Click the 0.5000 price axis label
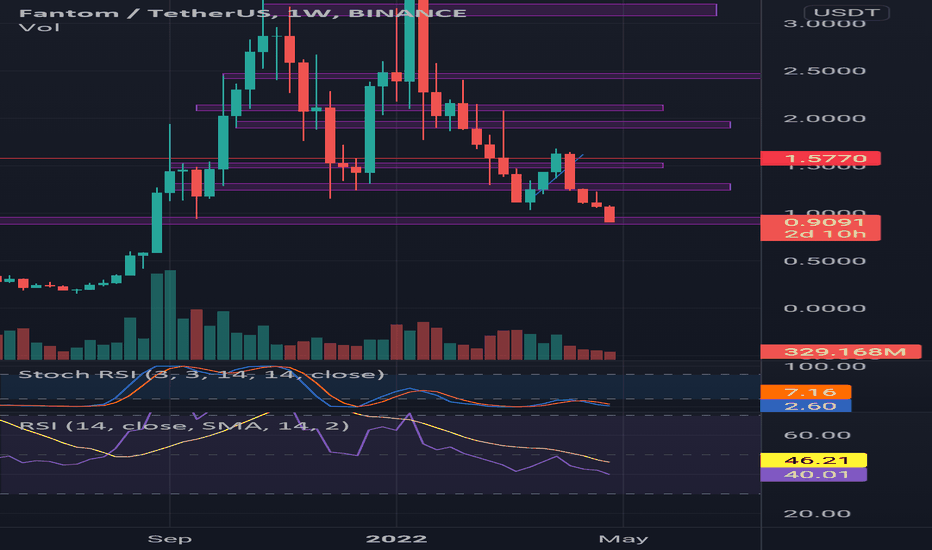 pyautogui.click(x=824, y=261)
